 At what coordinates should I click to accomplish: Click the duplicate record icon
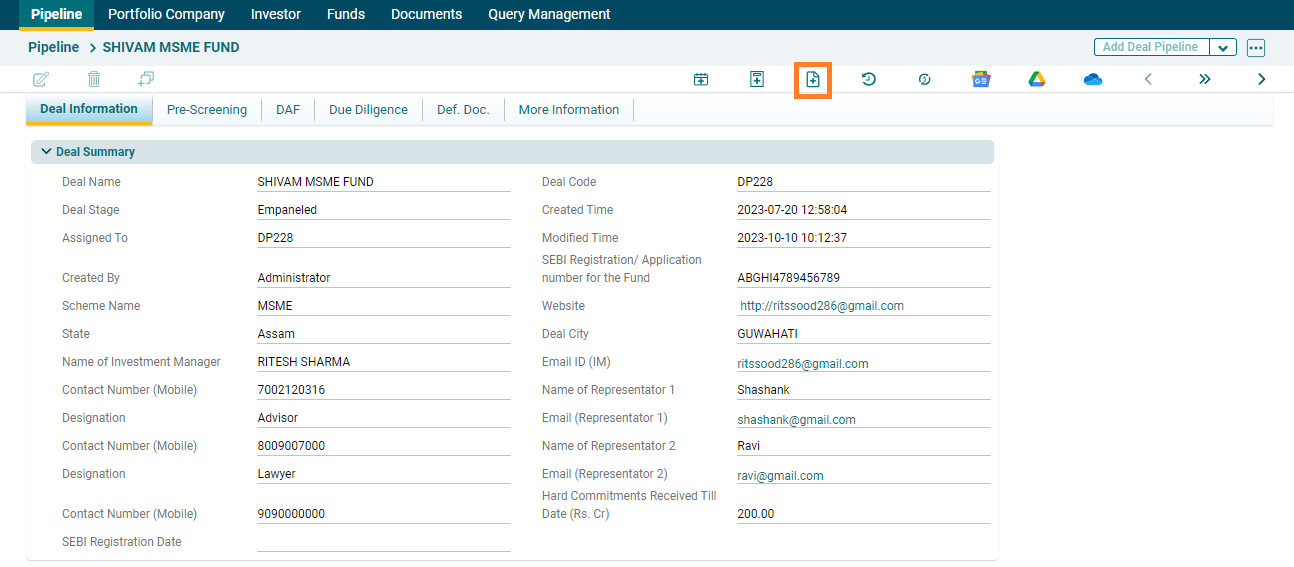pyautogui.click(x=146, y=79)
